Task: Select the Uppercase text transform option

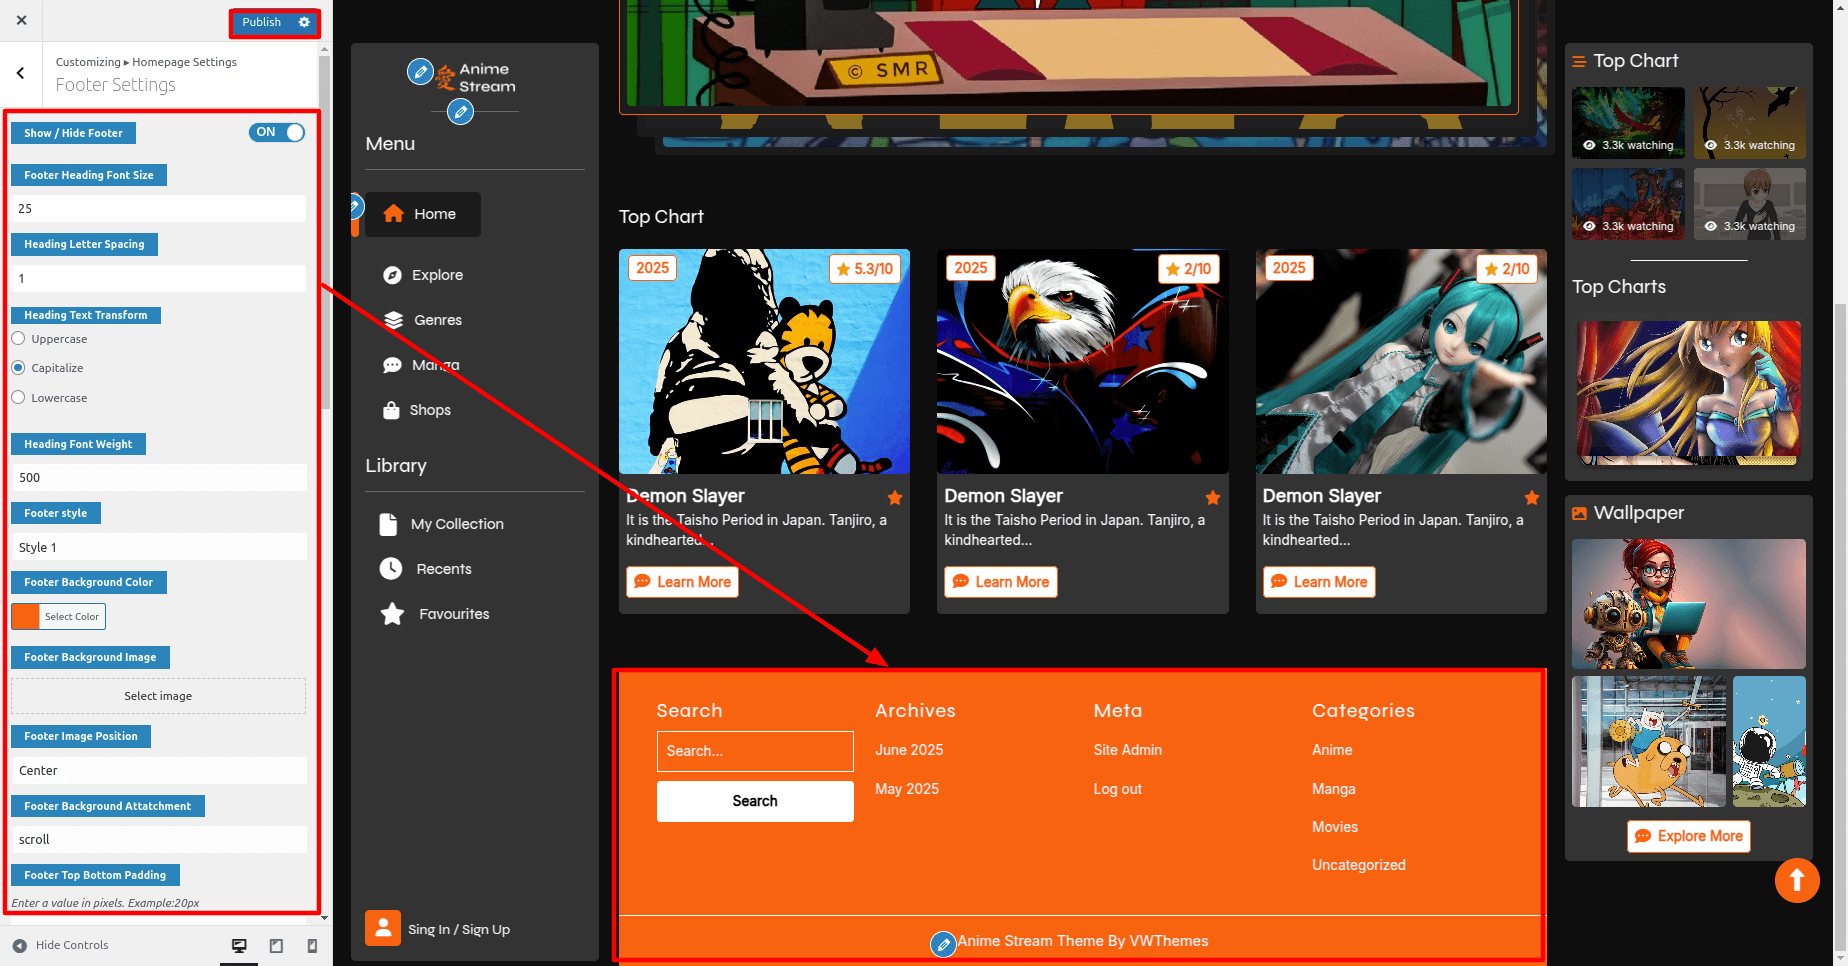Action: pos(18,339)
